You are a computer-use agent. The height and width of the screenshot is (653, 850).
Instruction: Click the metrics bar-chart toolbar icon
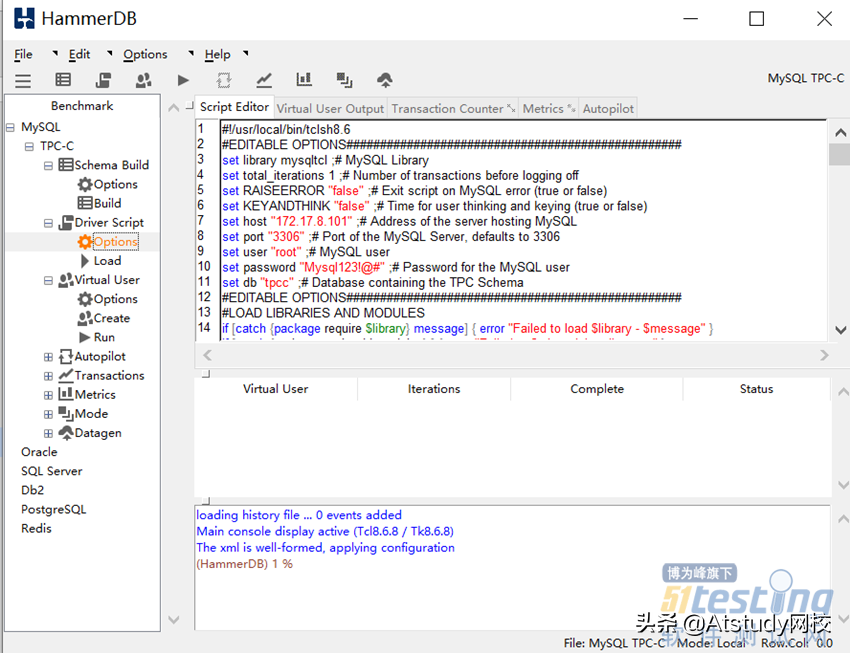click(x=304, y=80)
